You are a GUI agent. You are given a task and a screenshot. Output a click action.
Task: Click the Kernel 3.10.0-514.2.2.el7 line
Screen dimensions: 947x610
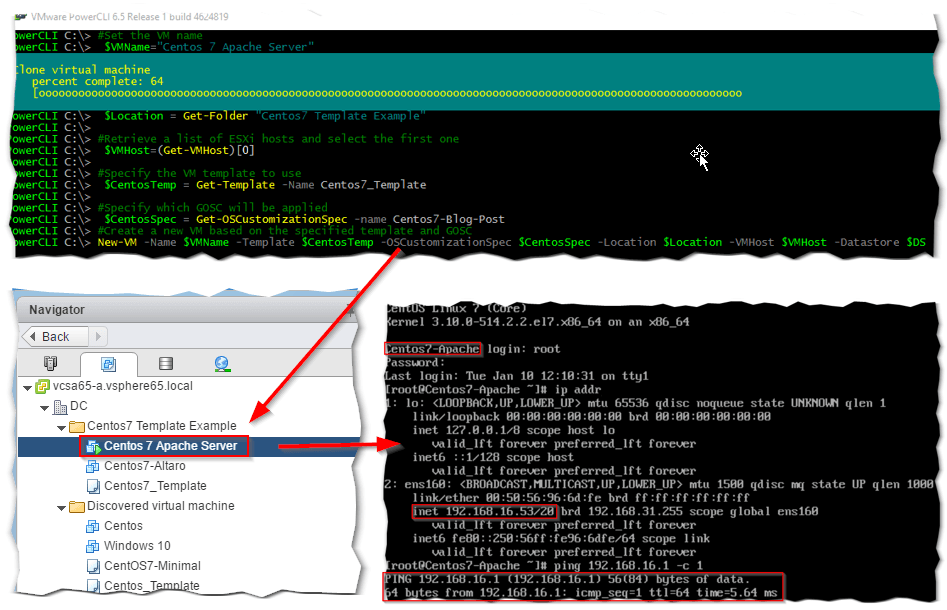(x=538, y=322)
